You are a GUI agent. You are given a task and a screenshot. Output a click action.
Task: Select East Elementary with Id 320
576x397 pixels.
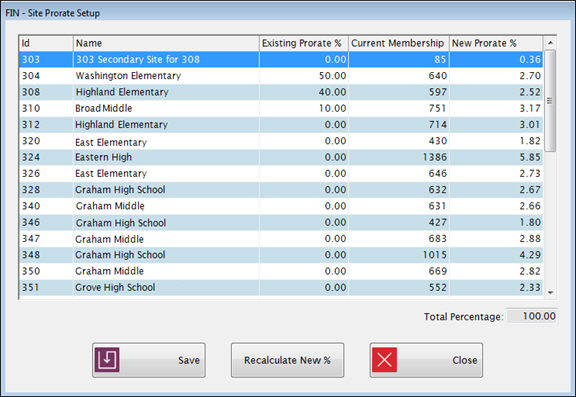coord(281,141)
